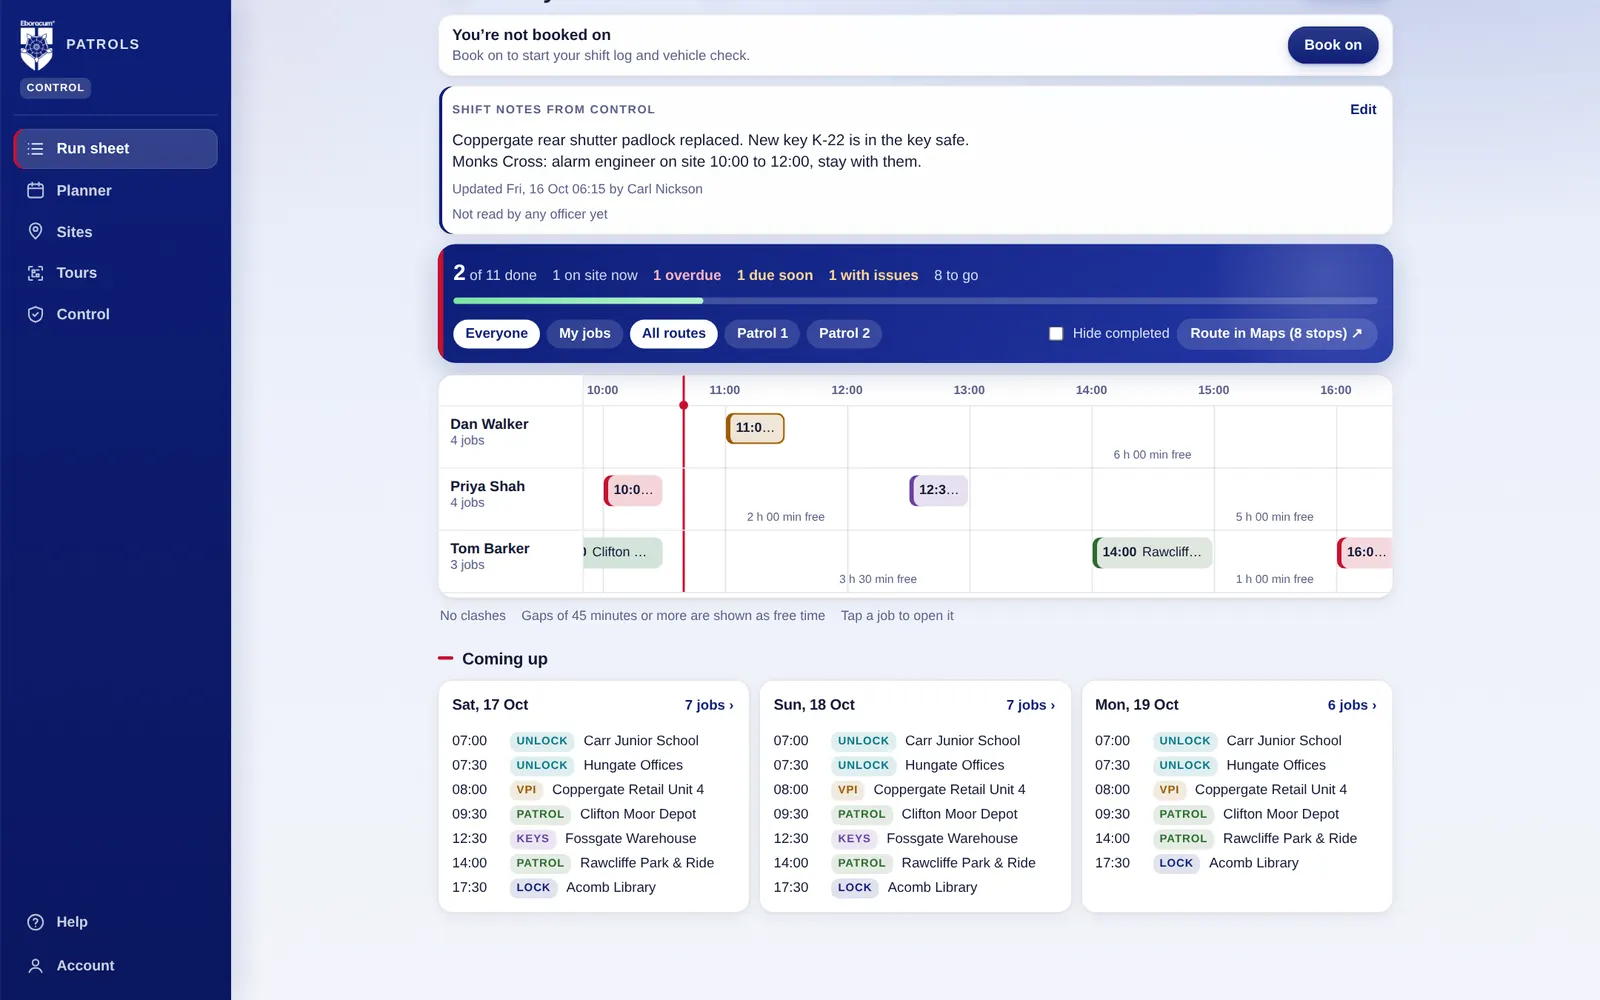Click the Sites map pin icon
This screenshot has height=1000, width=1600.
pos(36,231)
